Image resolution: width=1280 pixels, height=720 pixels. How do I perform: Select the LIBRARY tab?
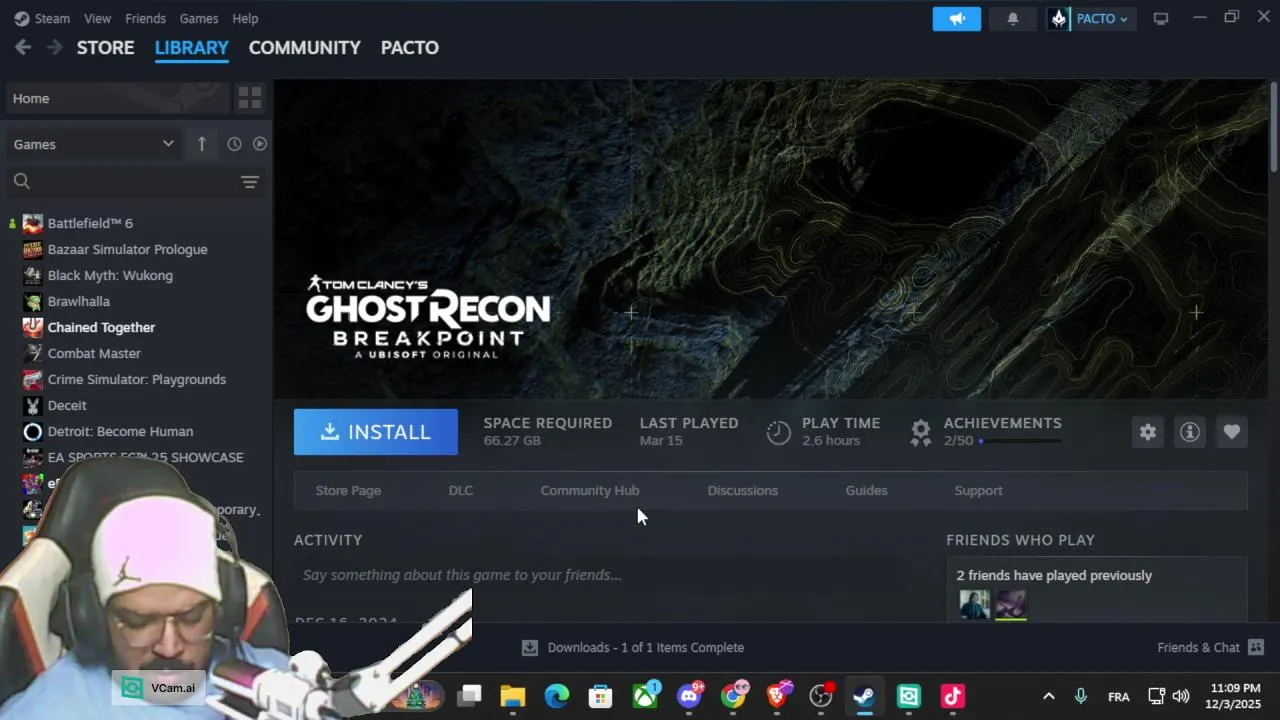pos(192,47)
